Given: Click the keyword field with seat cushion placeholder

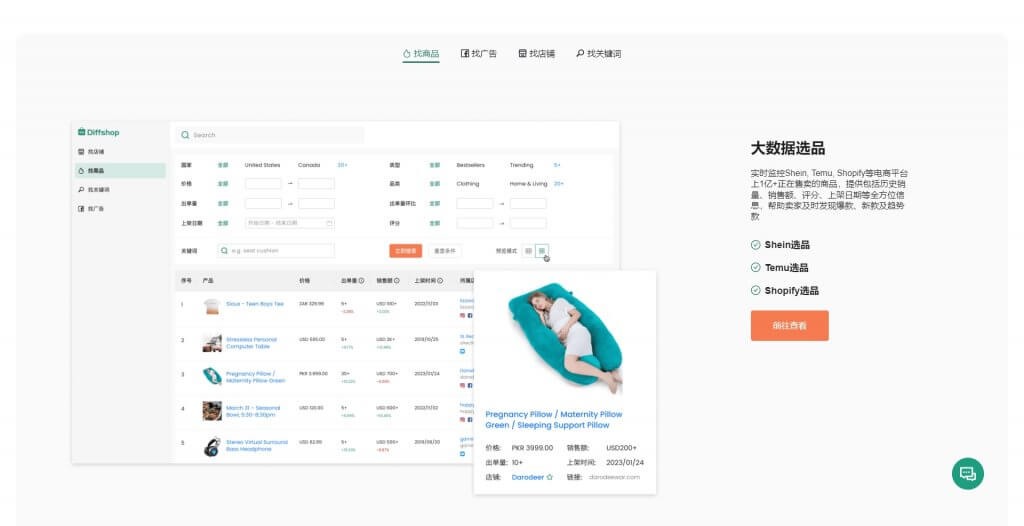Looking at the screenshot, I should point(276,251).
